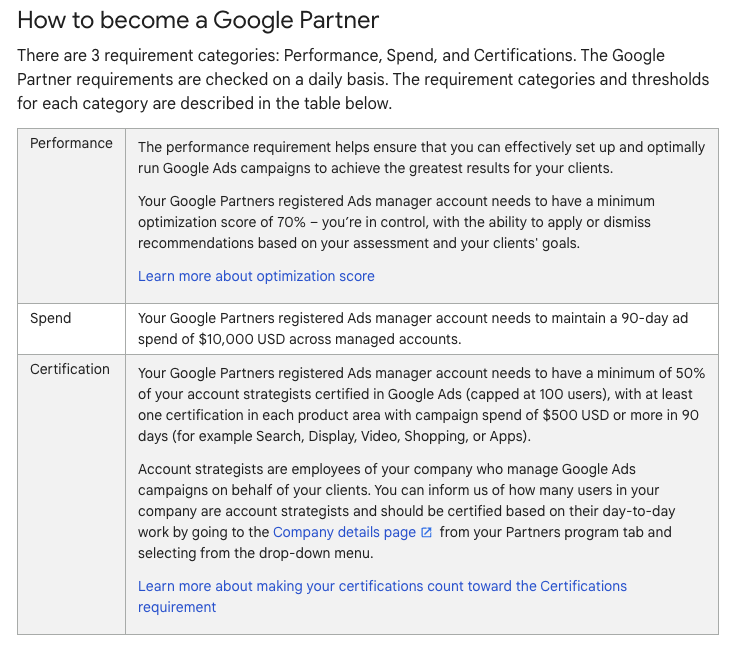Open the Company details page link
The width and height of the screenshot is (740, 652).
[344, 532]
